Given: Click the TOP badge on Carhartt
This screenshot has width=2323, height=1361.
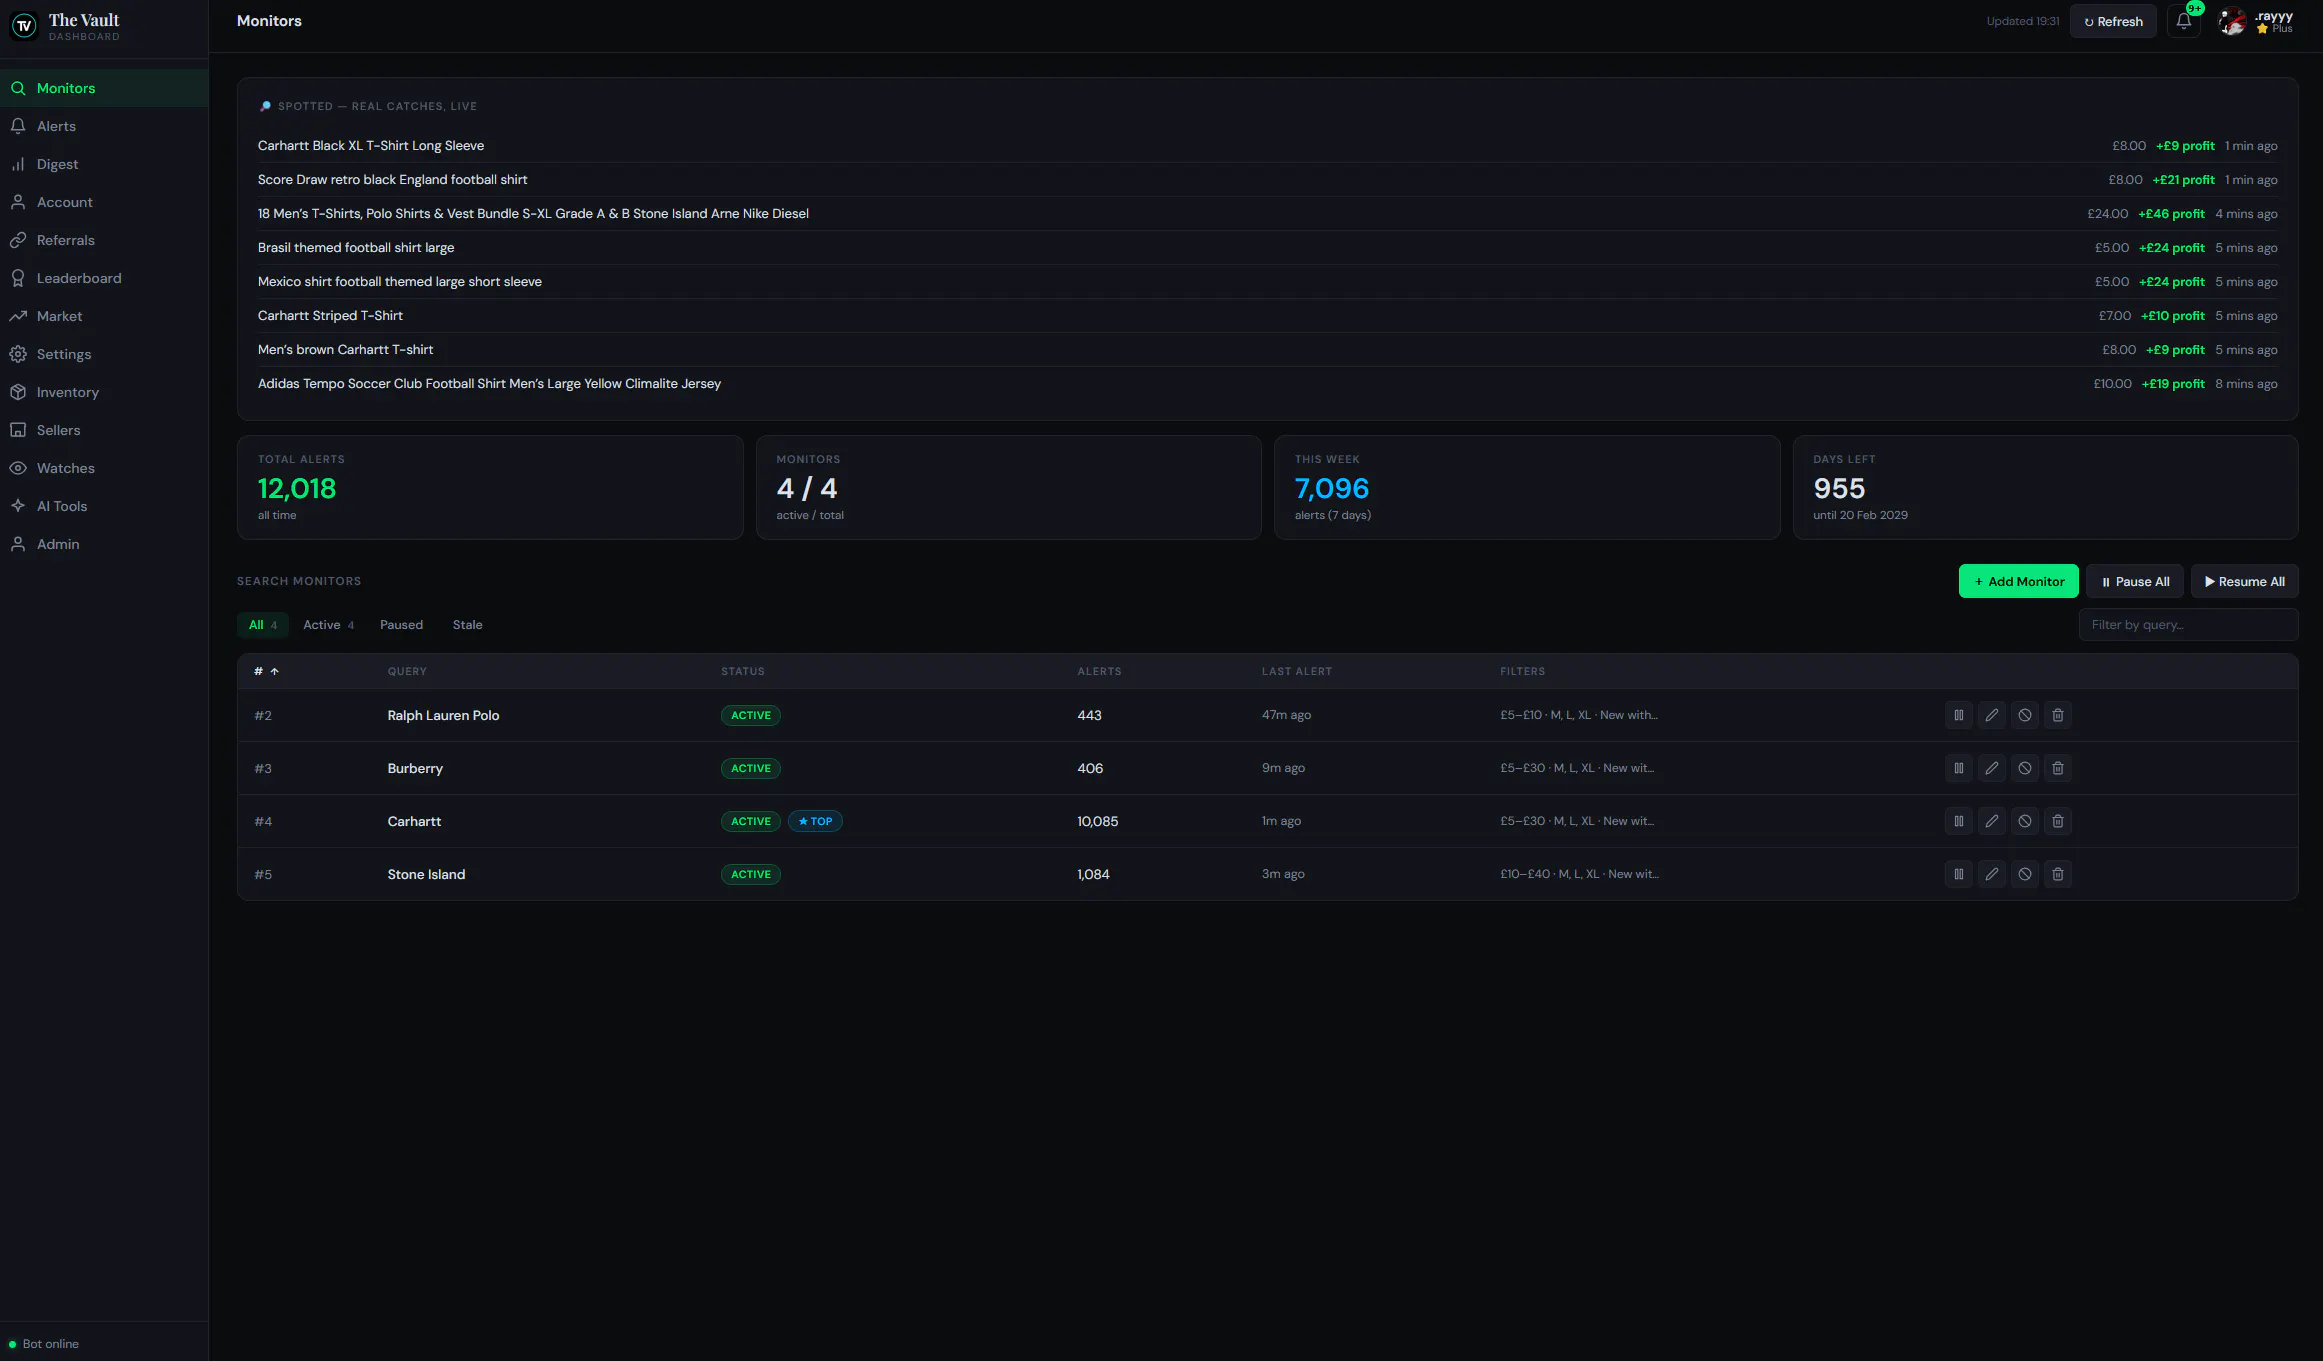Looking at the screenshot, I should (815, 821).
